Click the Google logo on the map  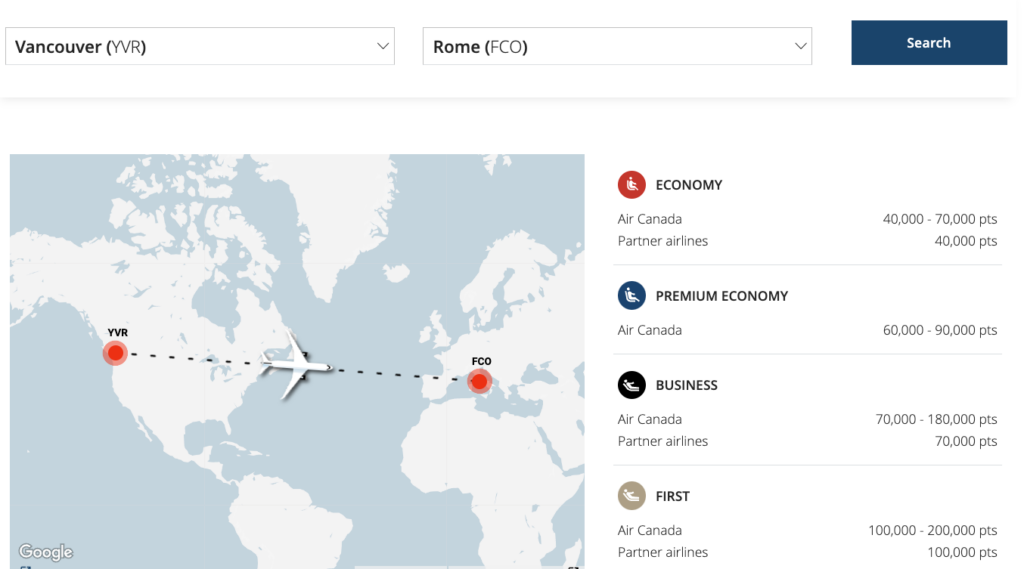click(x=46, y=552)
